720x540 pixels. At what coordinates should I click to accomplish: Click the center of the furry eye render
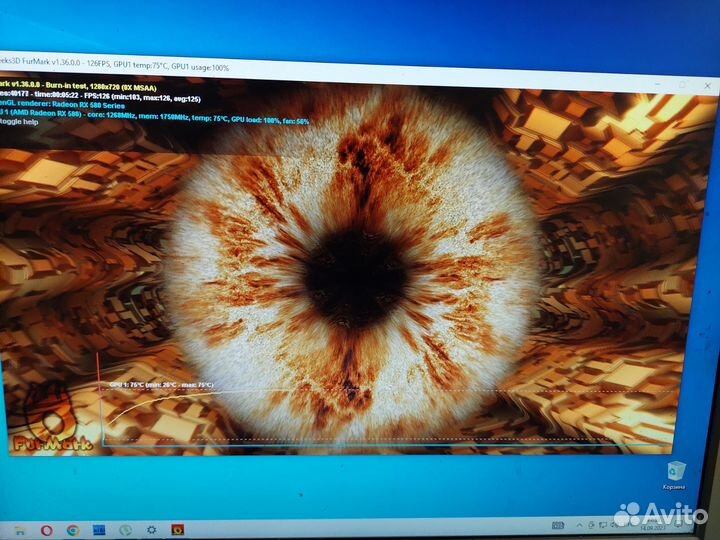356,270
